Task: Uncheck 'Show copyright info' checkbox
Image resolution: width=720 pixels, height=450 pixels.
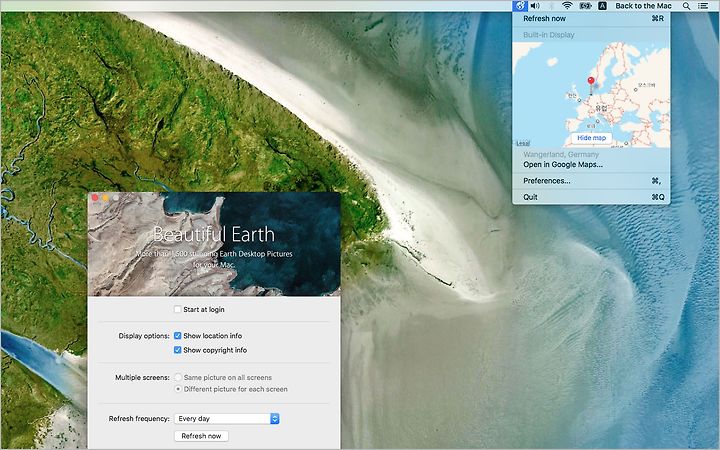Action: [178, 350]
